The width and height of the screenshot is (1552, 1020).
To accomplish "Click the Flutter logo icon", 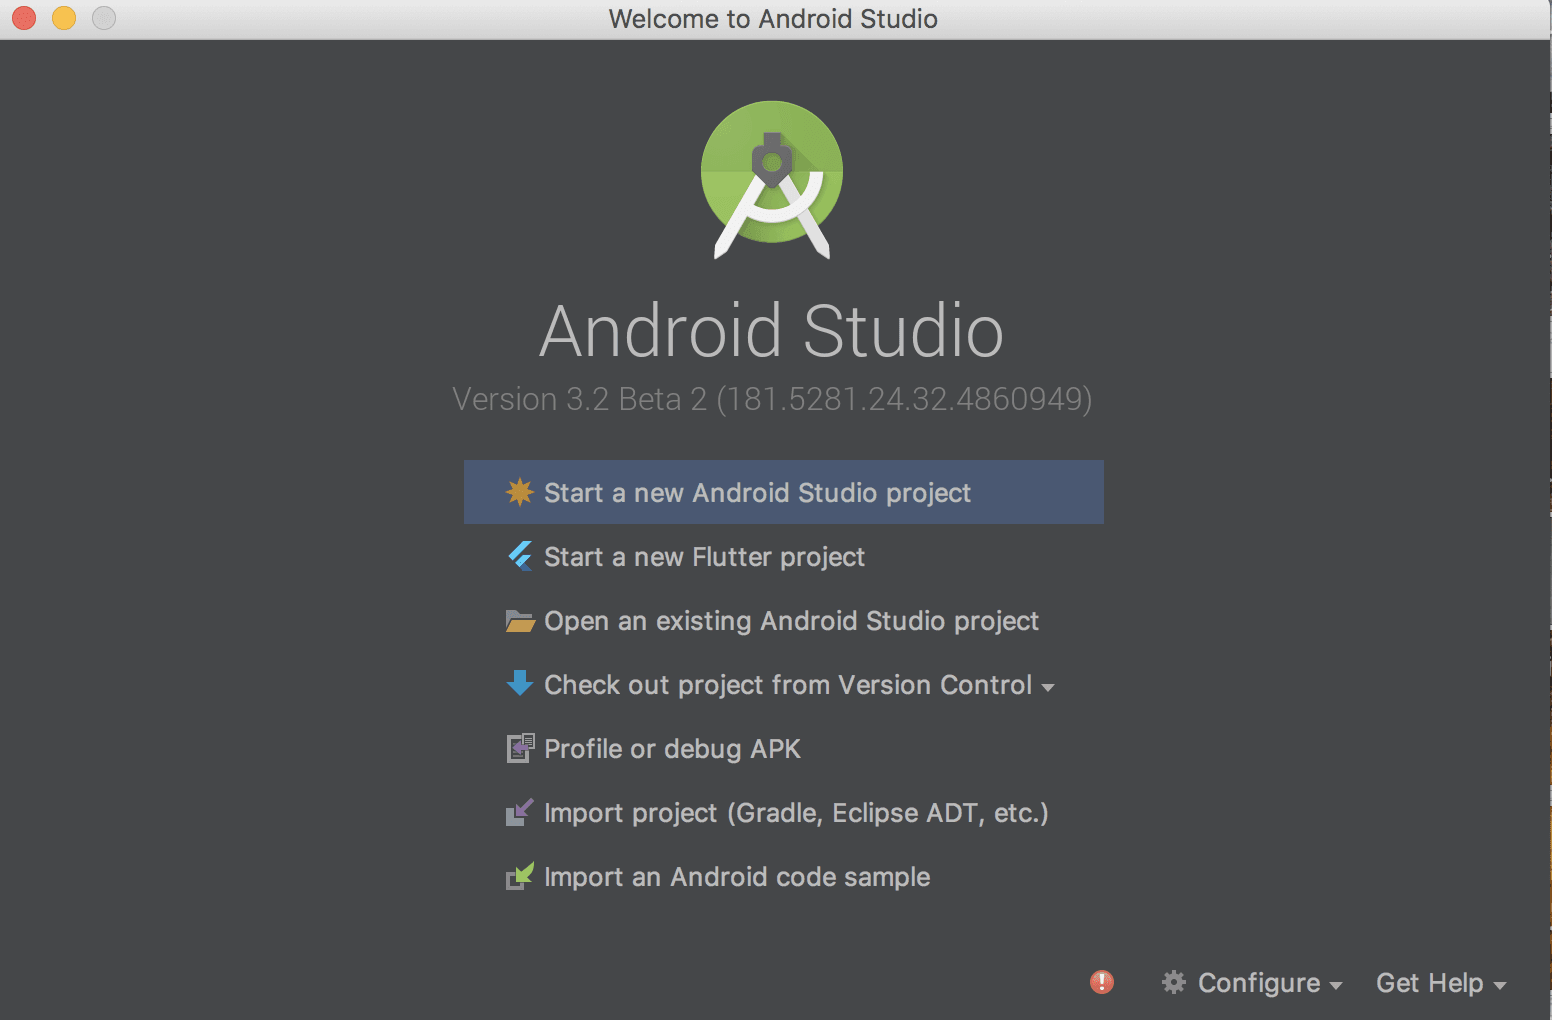I will click(x=520, y=556).
